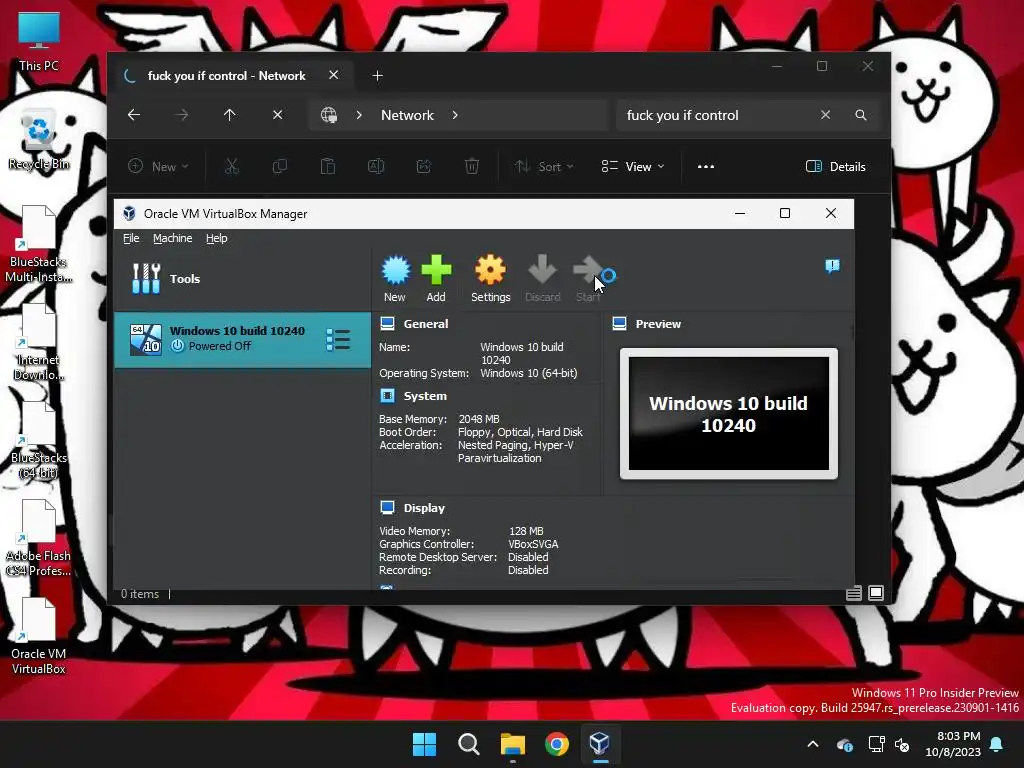Go up one folder level in Explorer

click(x=229, y=115)
